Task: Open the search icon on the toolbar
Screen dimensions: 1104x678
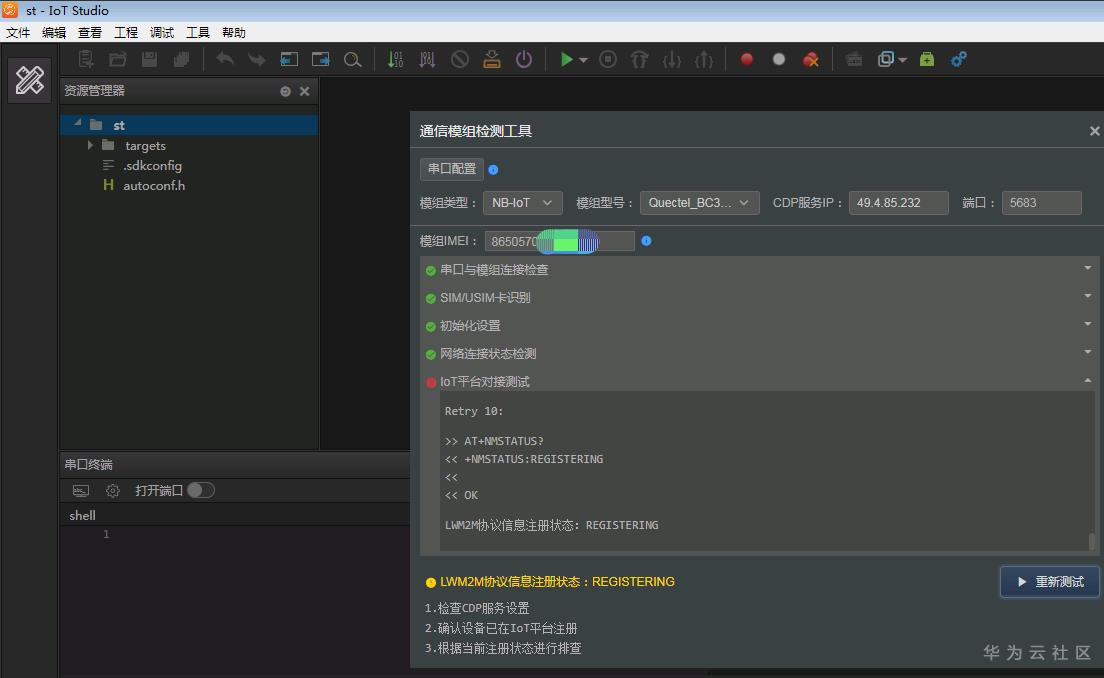Action: [x=353, y=59]
